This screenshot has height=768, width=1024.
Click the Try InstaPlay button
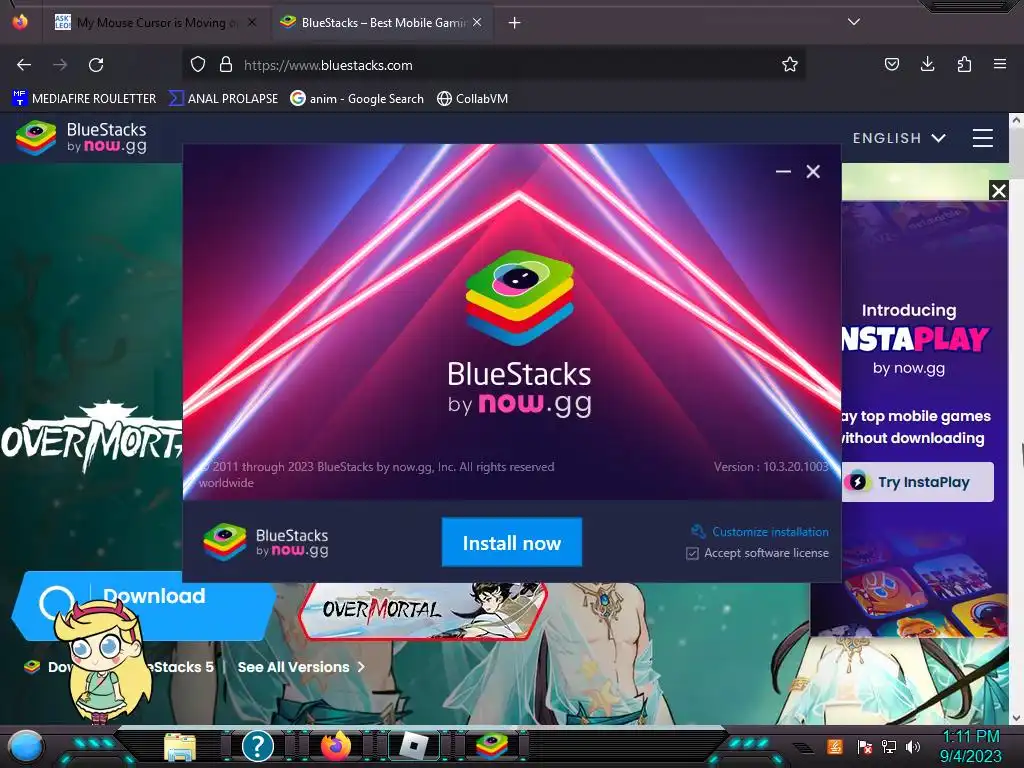[918, 482]
